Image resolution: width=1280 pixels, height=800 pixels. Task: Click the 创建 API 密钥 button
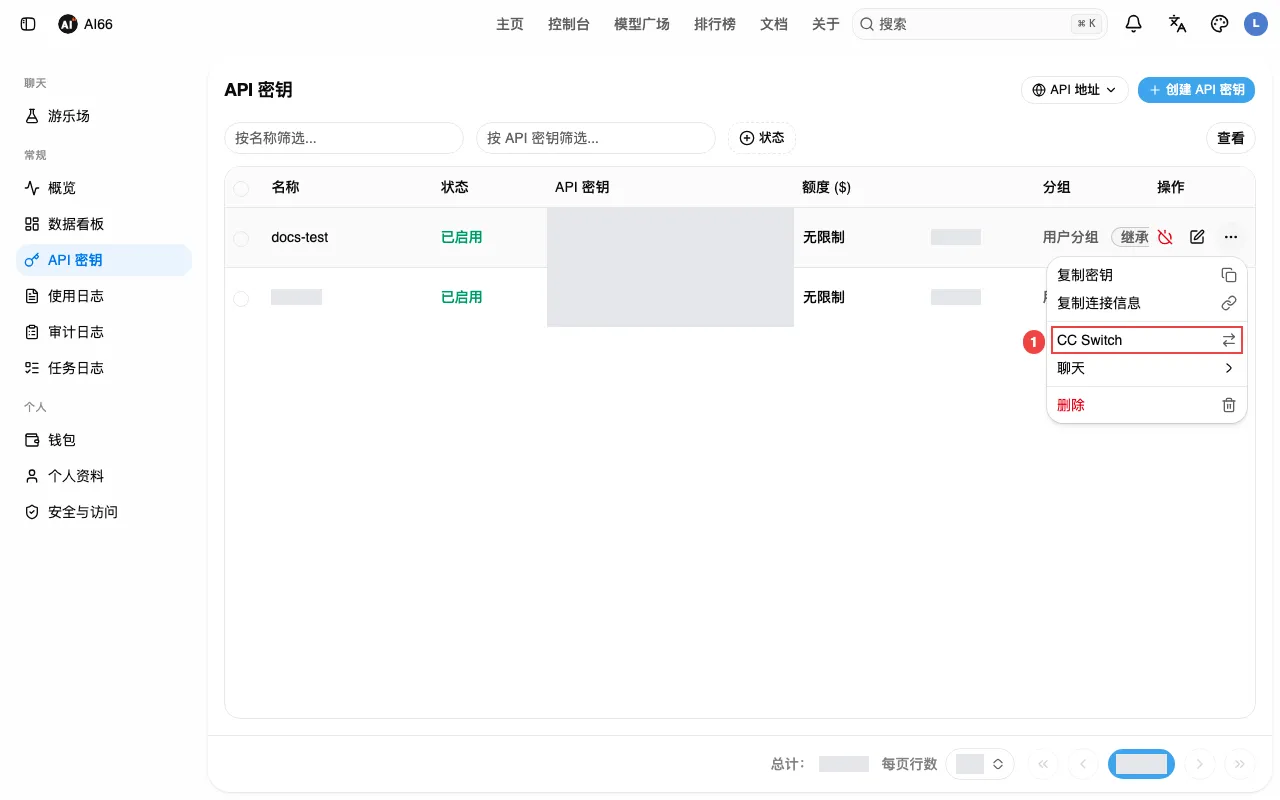1196,90
